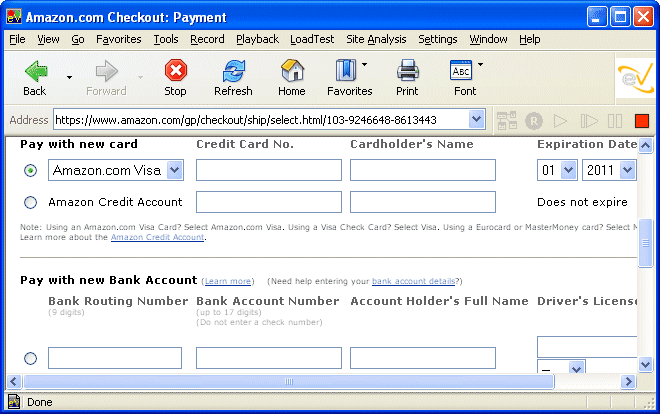Print the page using the Print icon
This screenshot has width=660, height=414.
407,70
